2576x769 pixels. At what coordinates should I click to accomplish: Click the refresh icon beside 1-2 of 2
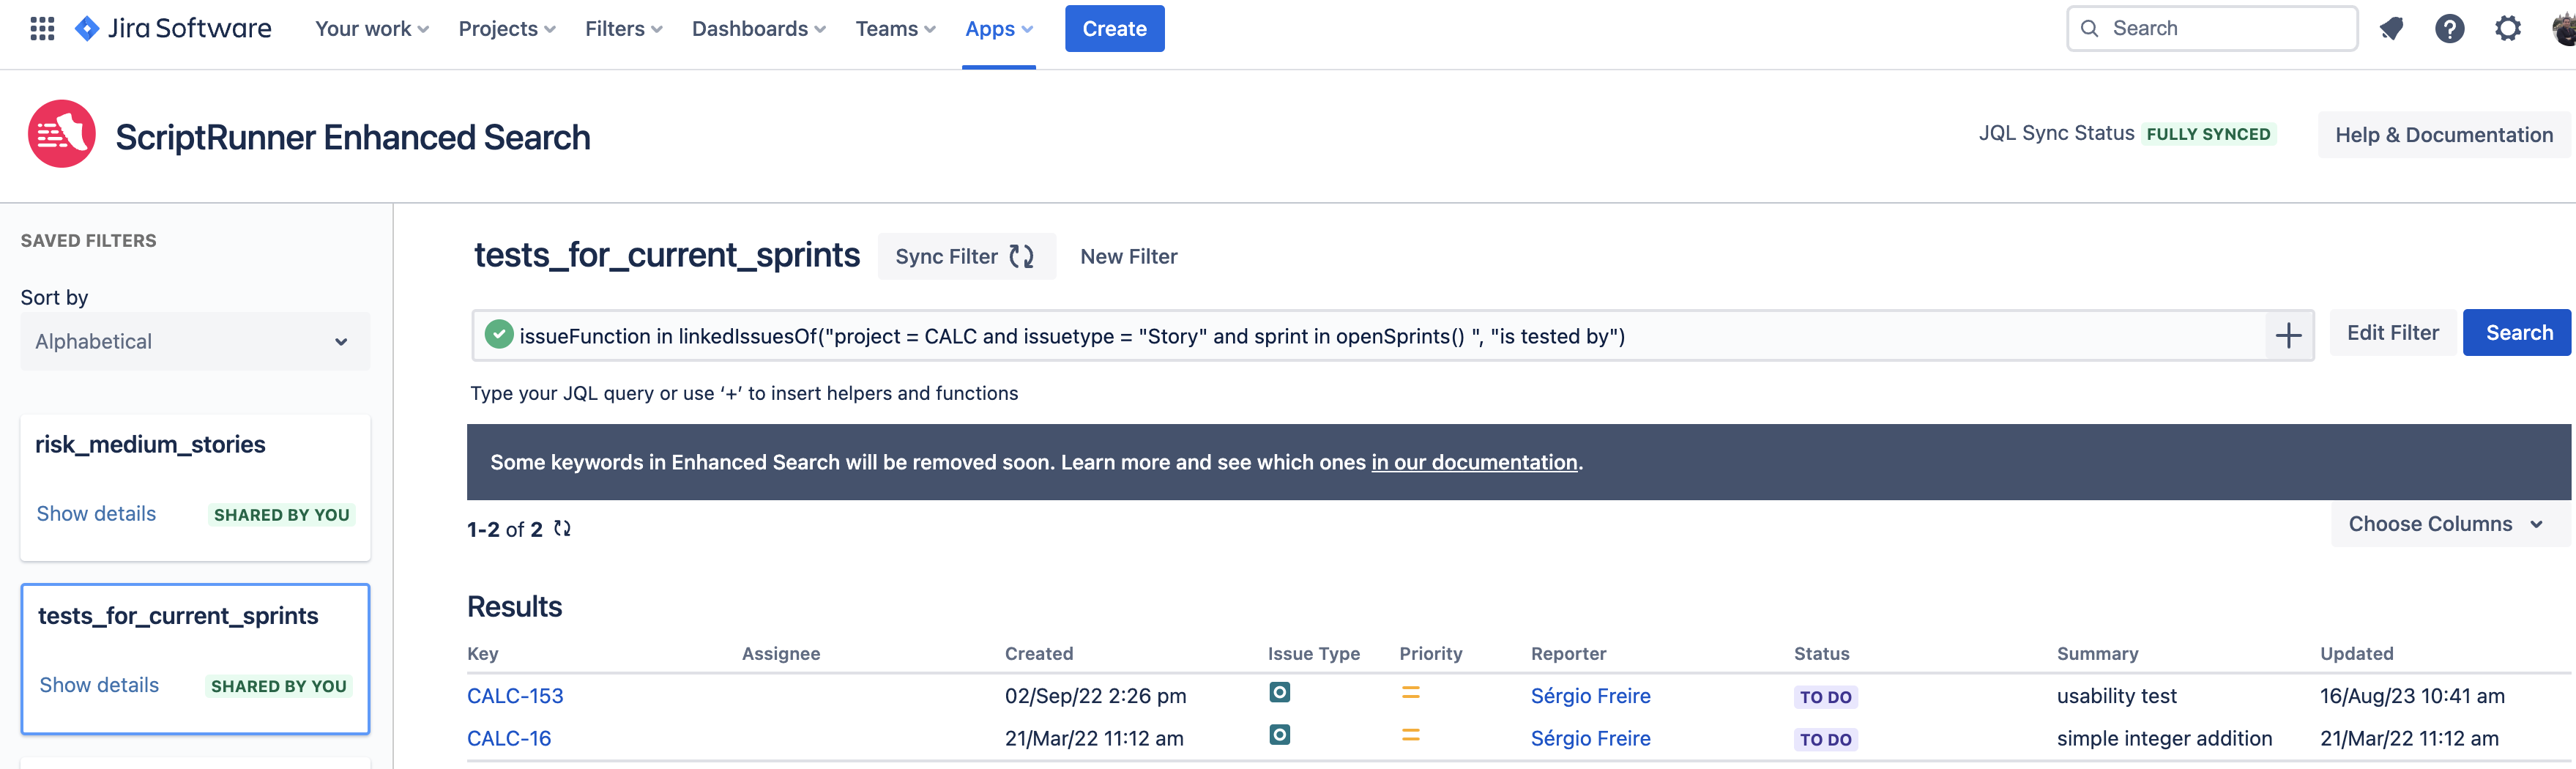(563, 528)
